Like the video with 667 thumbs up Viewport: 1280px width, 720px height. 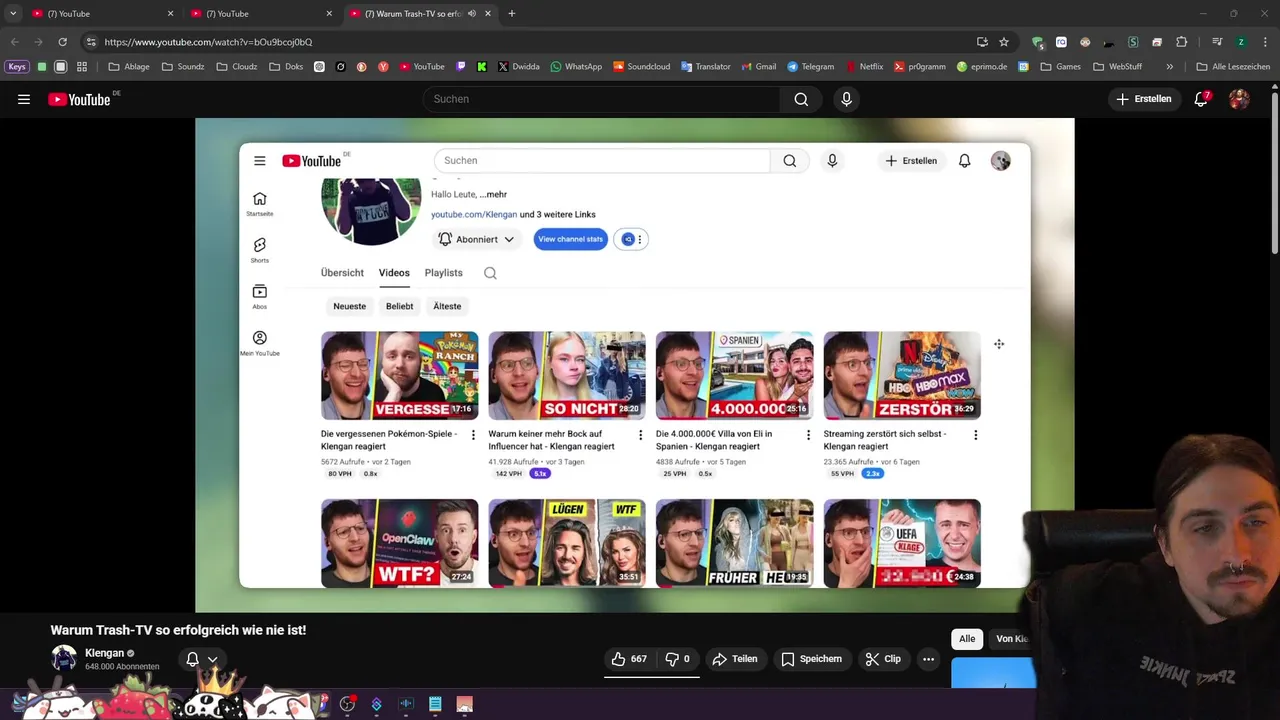coord(629,659)
